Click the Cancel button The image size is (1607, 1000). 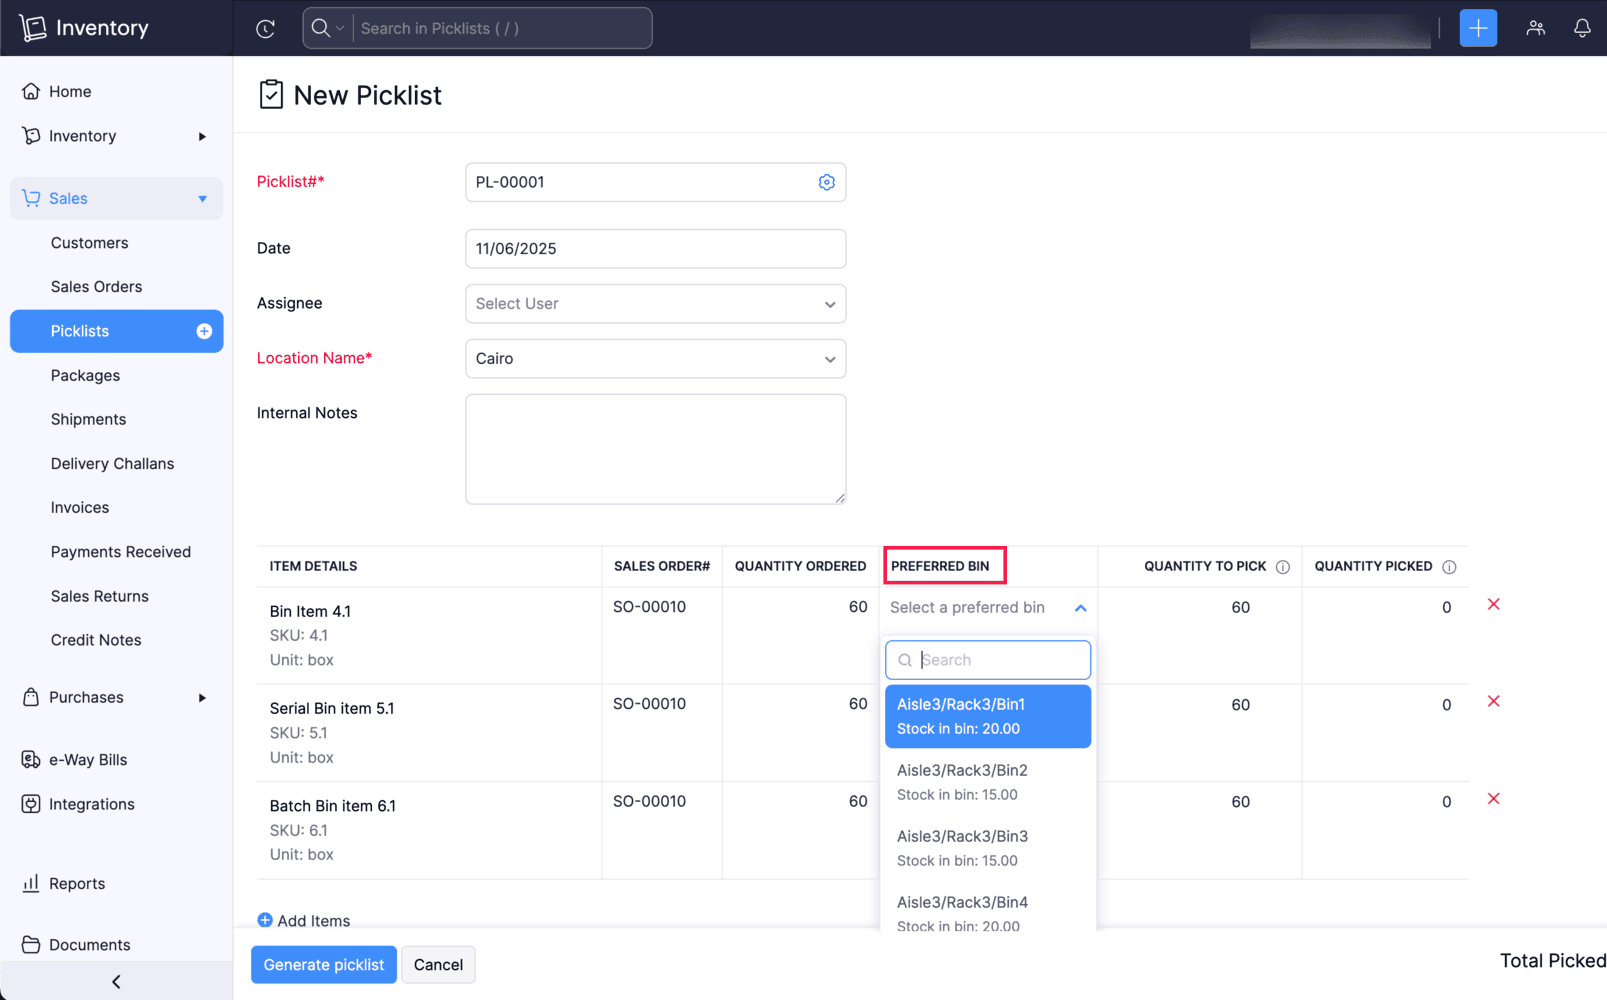(438, 965)
